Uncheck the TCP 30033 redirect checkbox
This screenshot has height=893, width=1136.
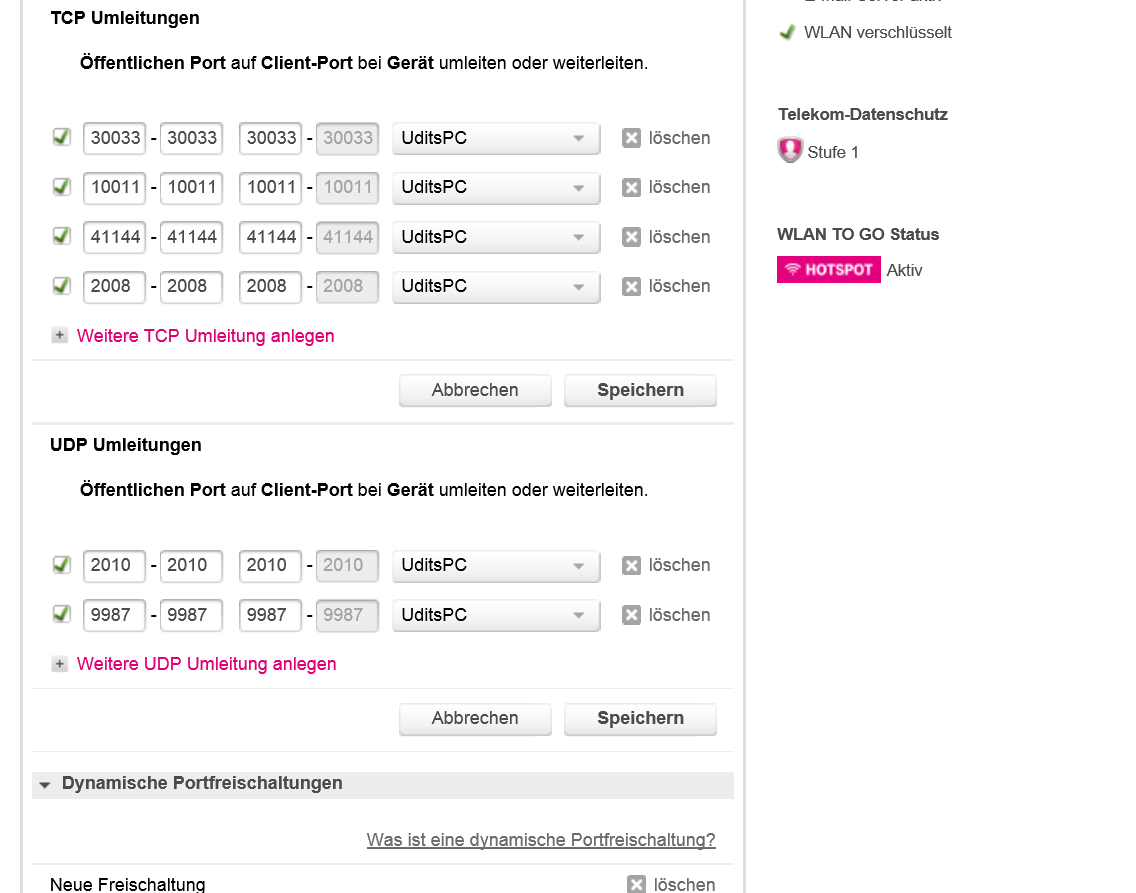tap(62, 137)
